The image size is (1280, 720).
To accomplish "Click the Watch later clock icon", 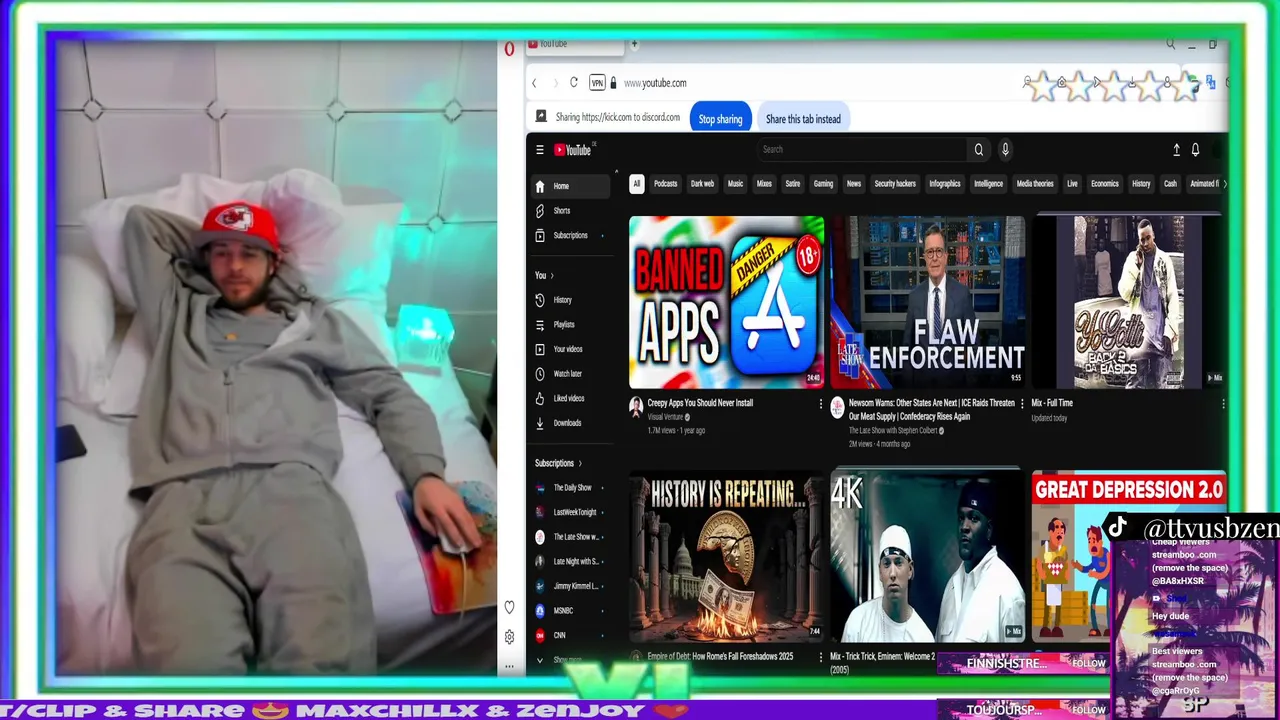I will coord(540,374).
